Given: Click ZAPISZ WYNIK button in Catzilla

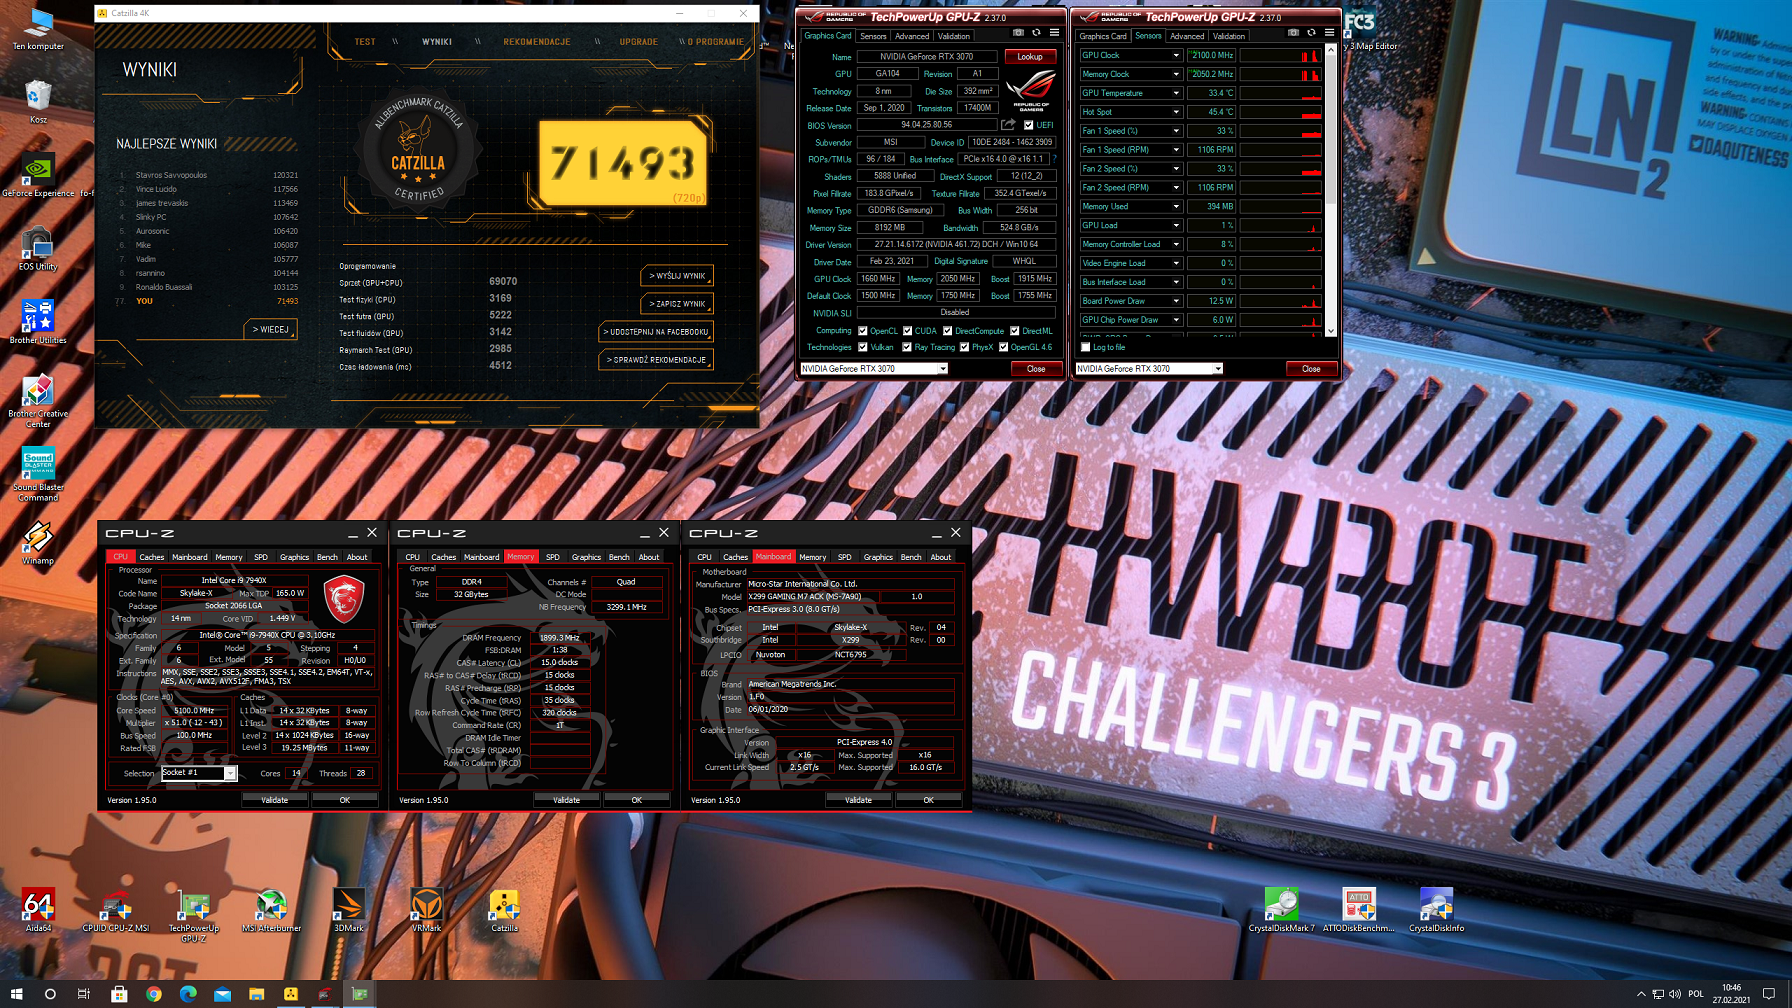Looking at the screenshot, I should click(677, 304).
